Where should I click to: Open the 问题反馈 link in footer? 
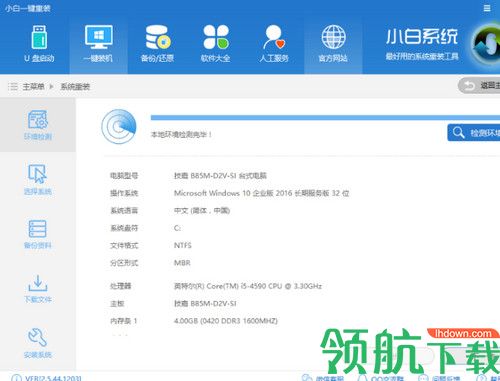tap(440, 378)
